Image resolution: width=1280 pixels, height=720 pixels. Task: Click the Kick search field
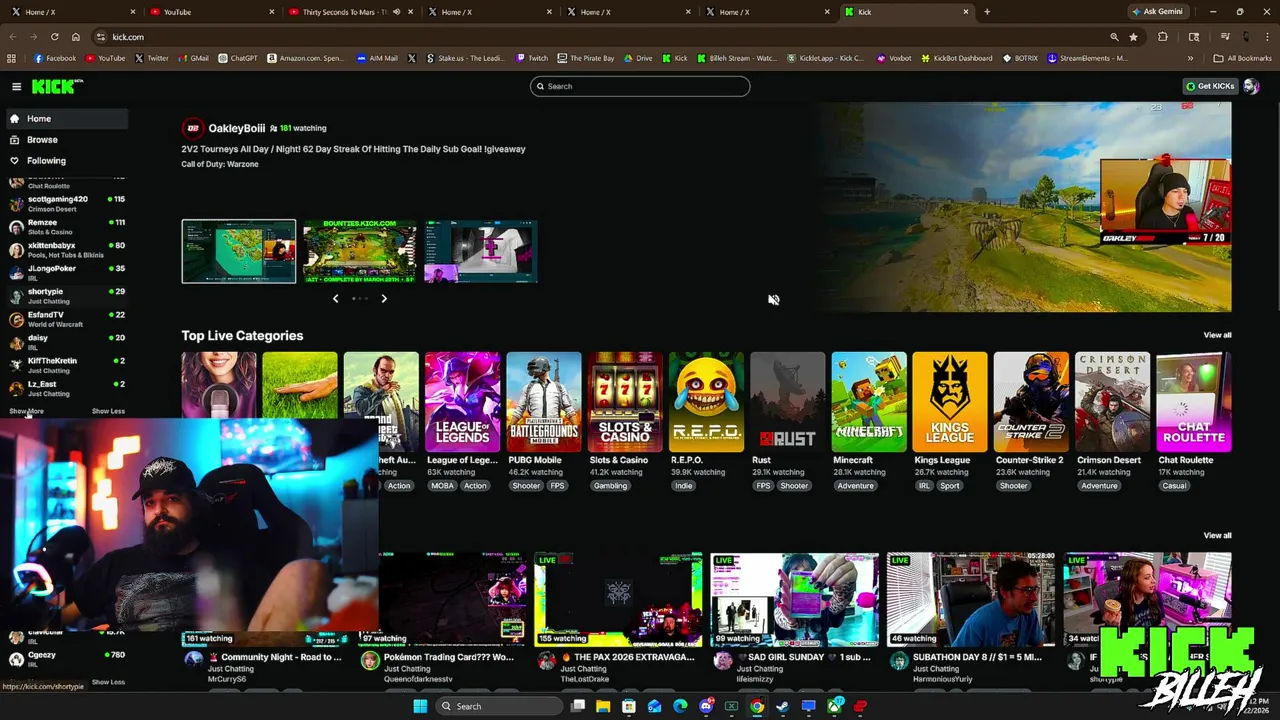pyautogui.click(x=640, y=86)
